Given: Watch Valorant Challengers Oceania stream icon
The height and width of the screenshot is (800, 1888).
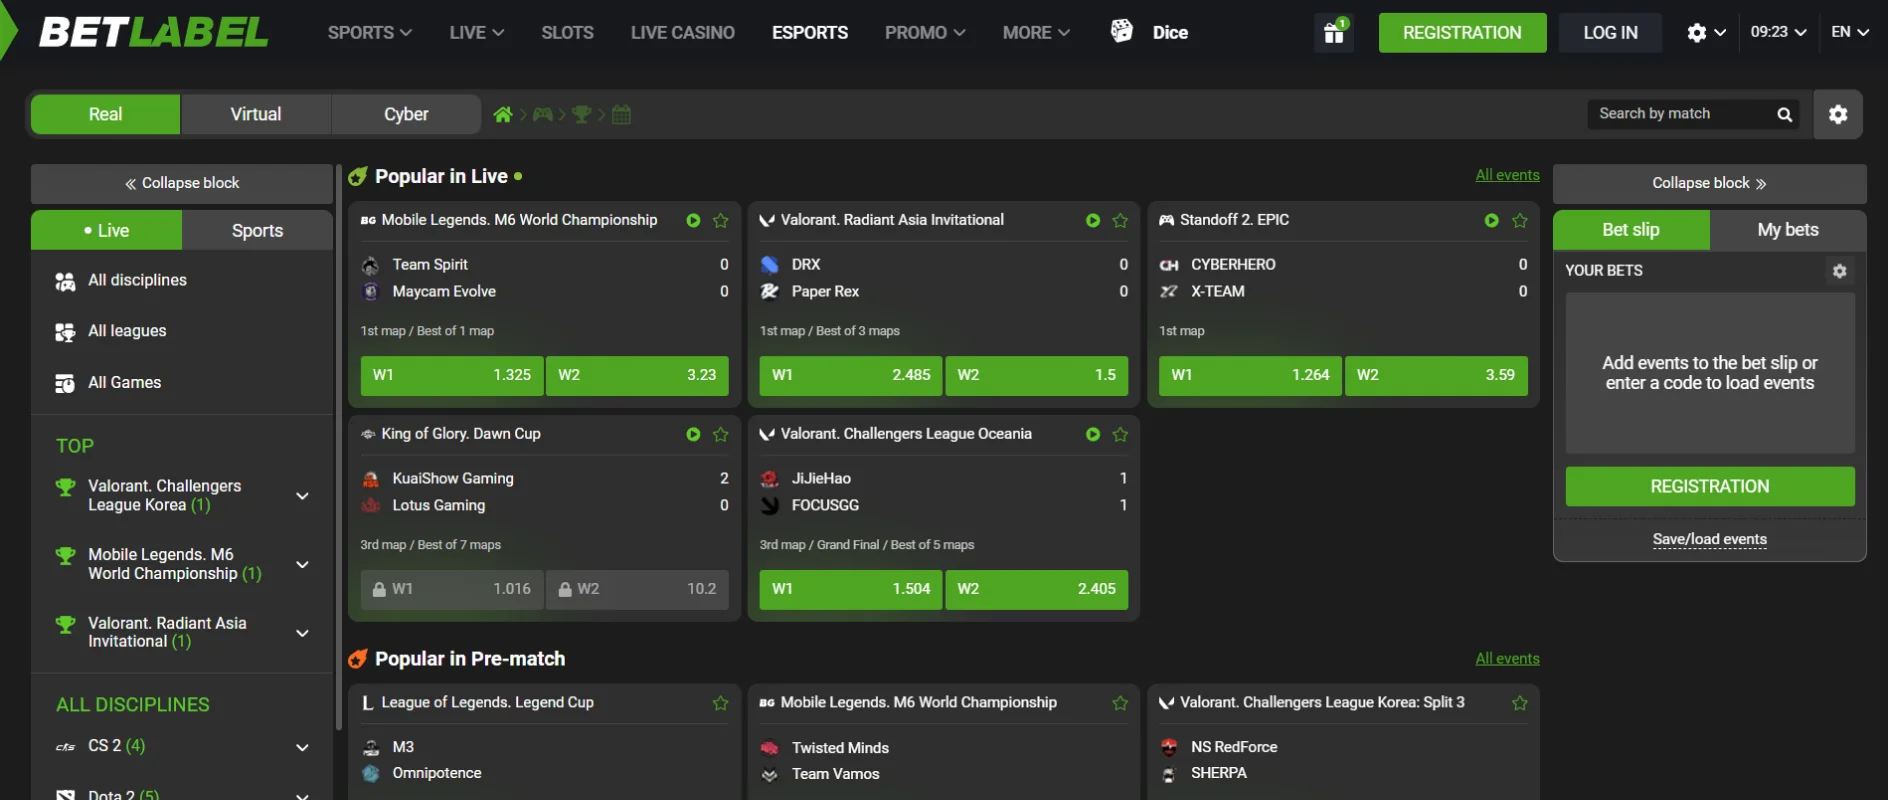Looking at the screenshot, I should click(x=1093, y=434).
